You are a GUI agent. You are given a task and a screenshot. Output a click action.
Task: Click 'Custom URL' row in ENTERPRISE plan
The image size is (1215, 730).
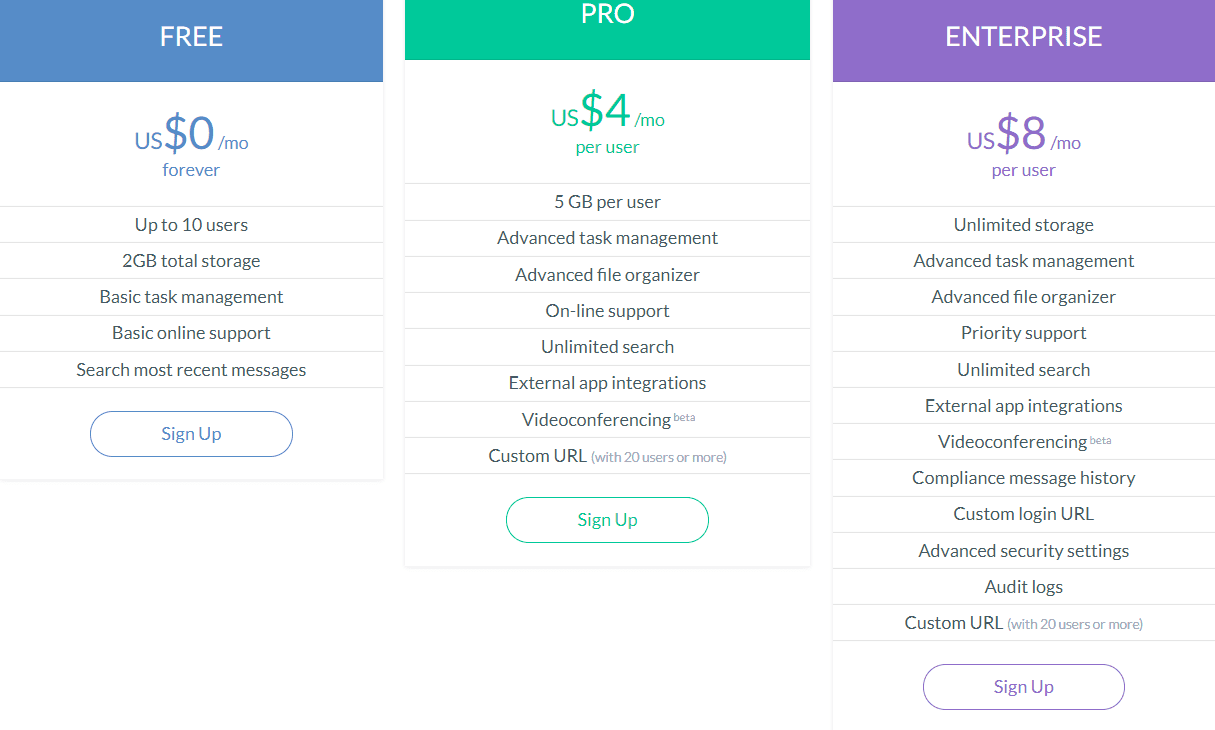point(1023,622)
